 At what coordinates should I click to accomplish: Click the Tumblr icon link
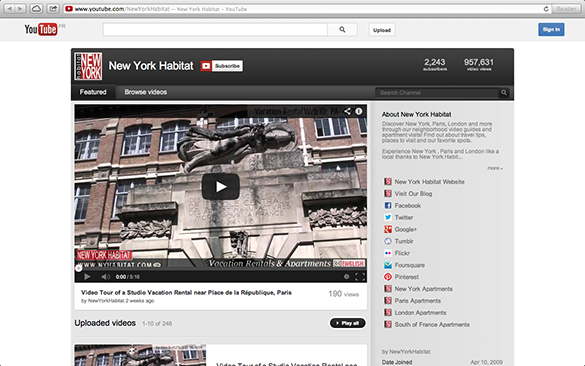(x=388, y=241)
